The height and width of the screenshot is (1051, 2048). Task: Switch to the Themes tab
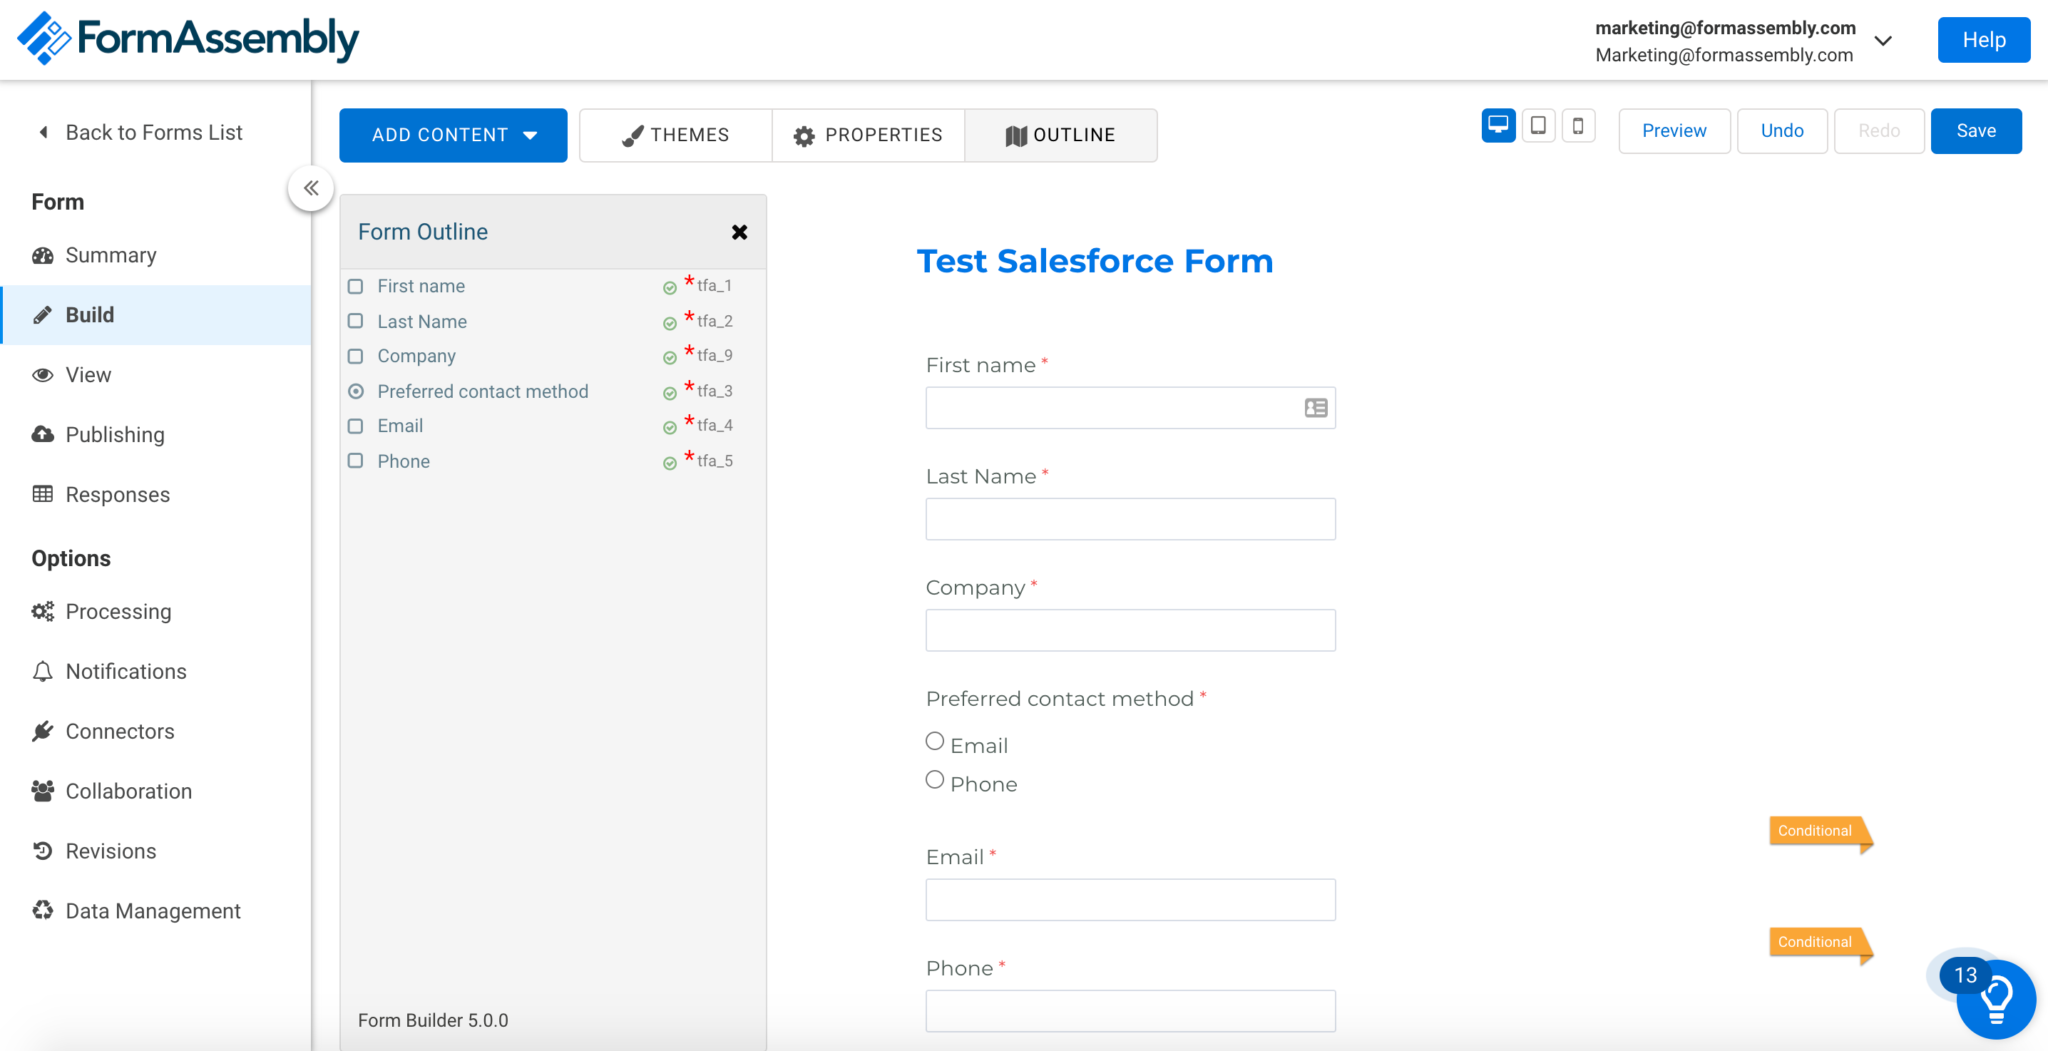point(675,135)
